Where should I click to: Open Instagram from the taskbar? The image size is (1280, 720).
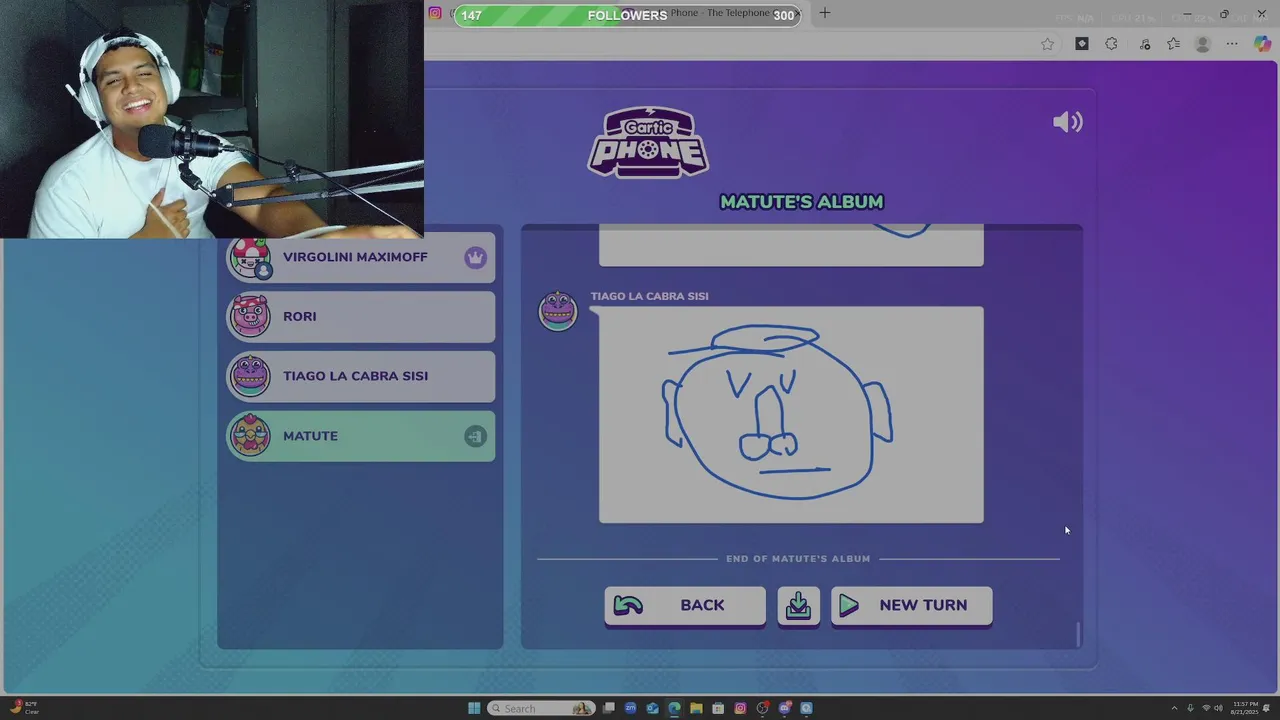coord(740,708)
